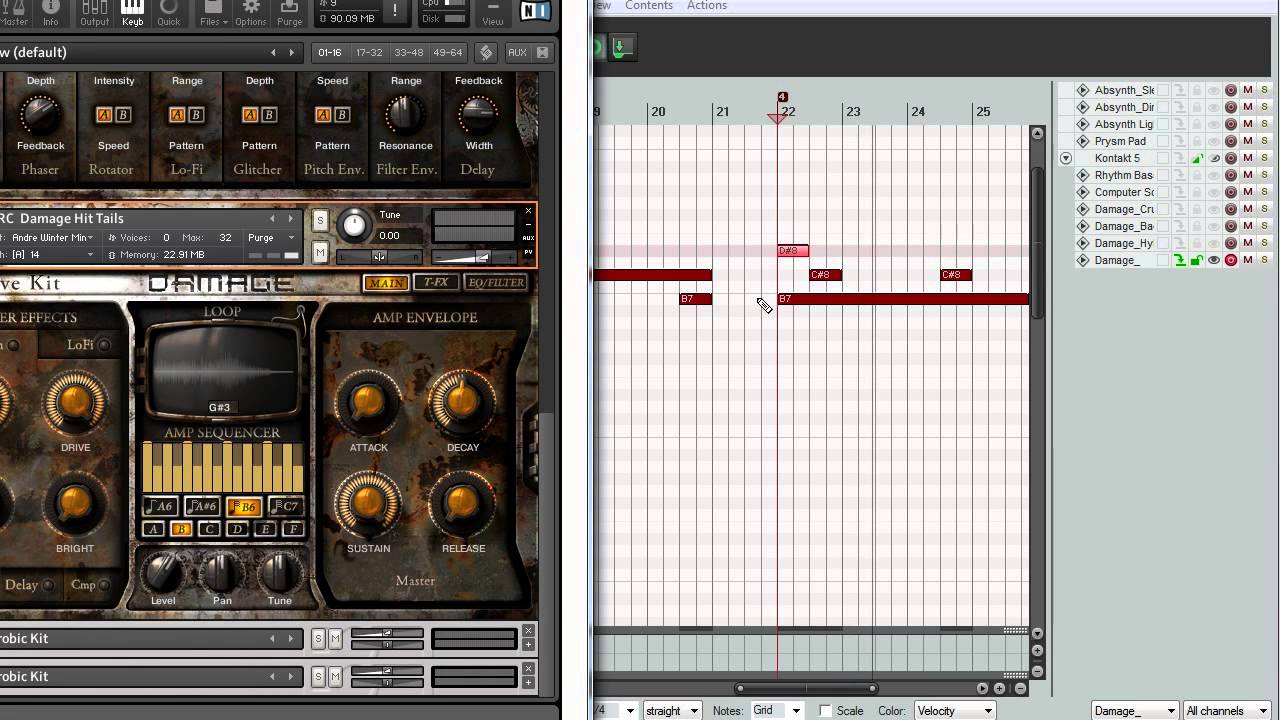Switch to the EQ/FILTER tab
The width and height of the screenshot is (1280, 720).
497,283
